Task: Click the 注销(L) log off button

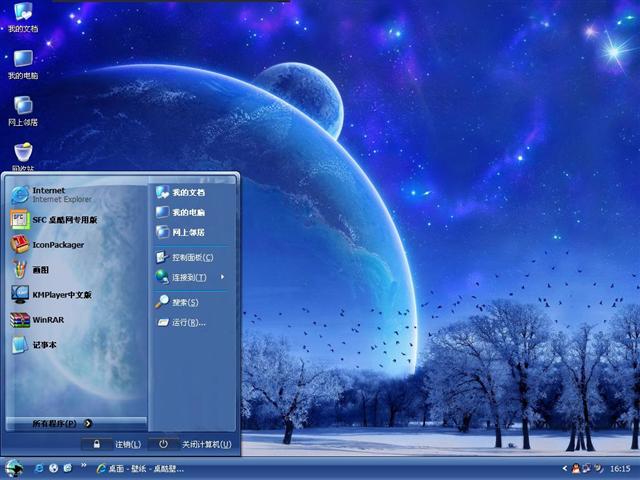Action: (128, 444)
